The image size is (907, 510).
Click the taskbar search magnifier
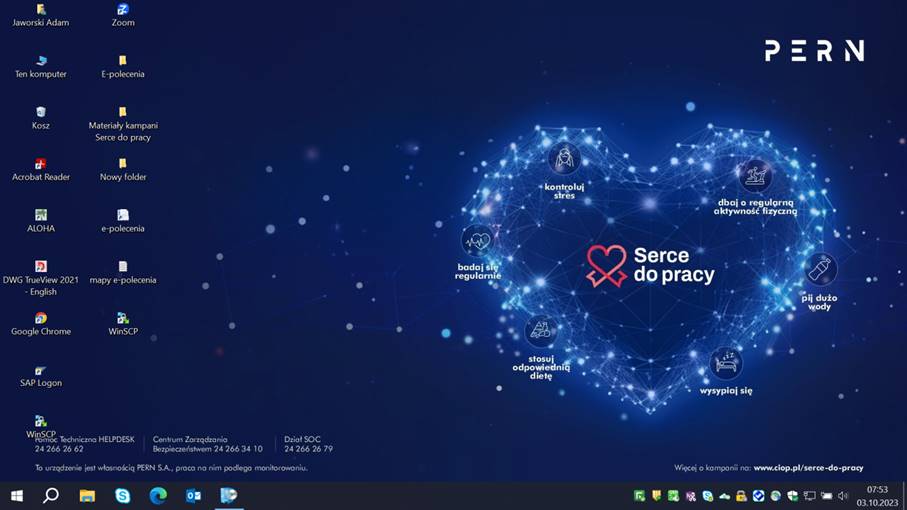[x=51, y=495]
